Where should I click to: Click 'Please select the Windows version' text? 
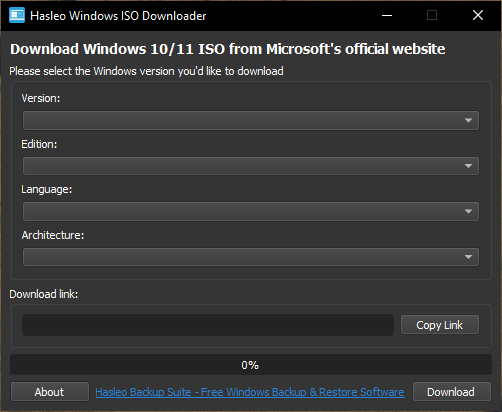pos(146,71)
